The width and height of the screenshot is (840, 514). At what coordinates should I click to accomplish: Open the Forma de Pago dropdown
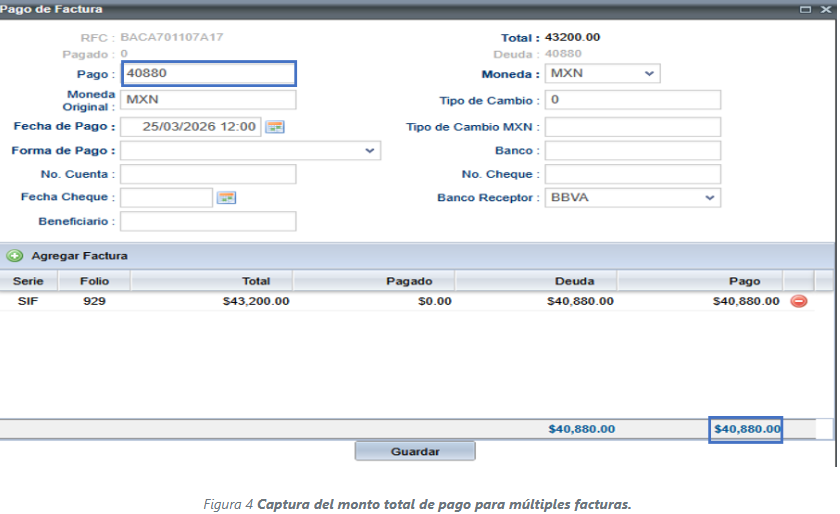370,151
